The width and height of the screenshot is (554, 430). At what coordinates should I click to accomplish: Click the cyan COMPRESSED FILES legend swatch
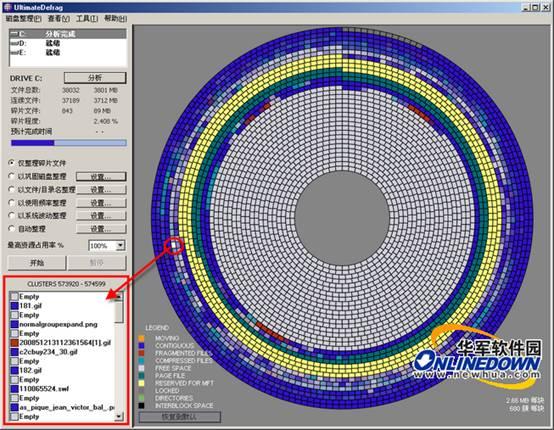coord(141,361)
